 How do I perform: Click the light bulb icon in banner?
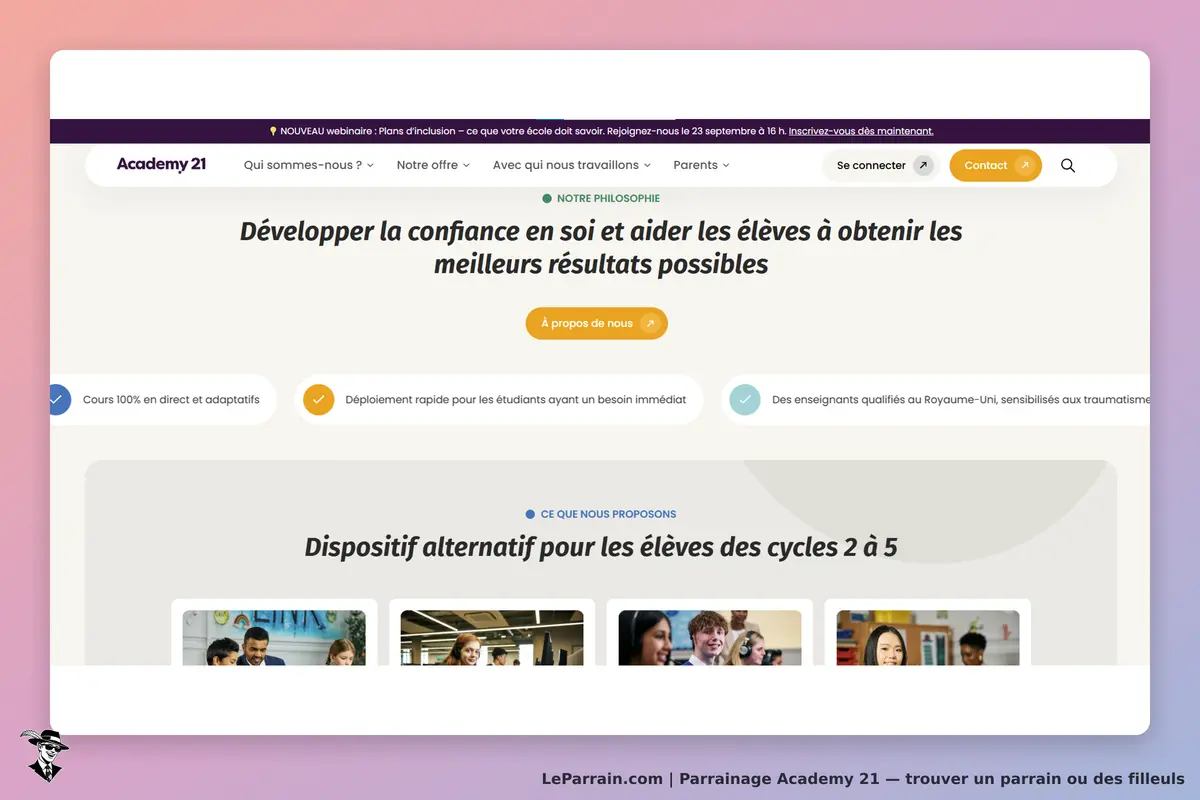[273, 131]
